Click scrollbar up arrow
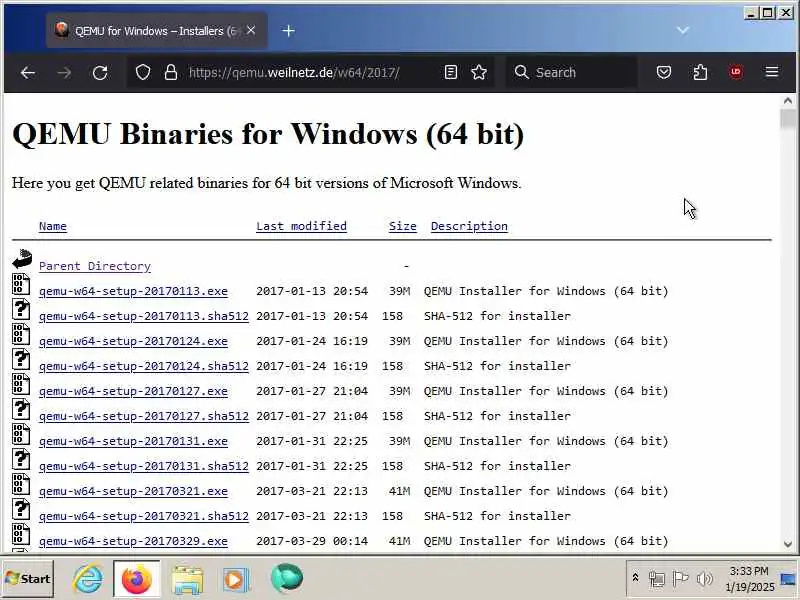 click(x=788, y=101)
